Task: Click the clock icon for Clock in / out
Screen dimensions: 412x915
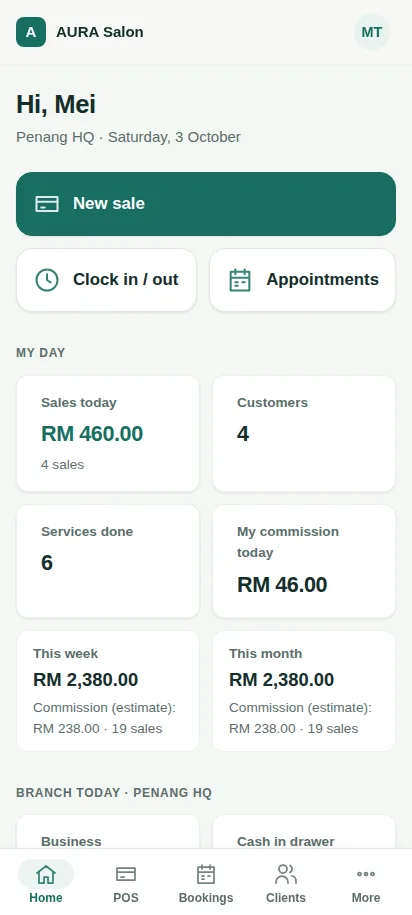Action: 47,280
